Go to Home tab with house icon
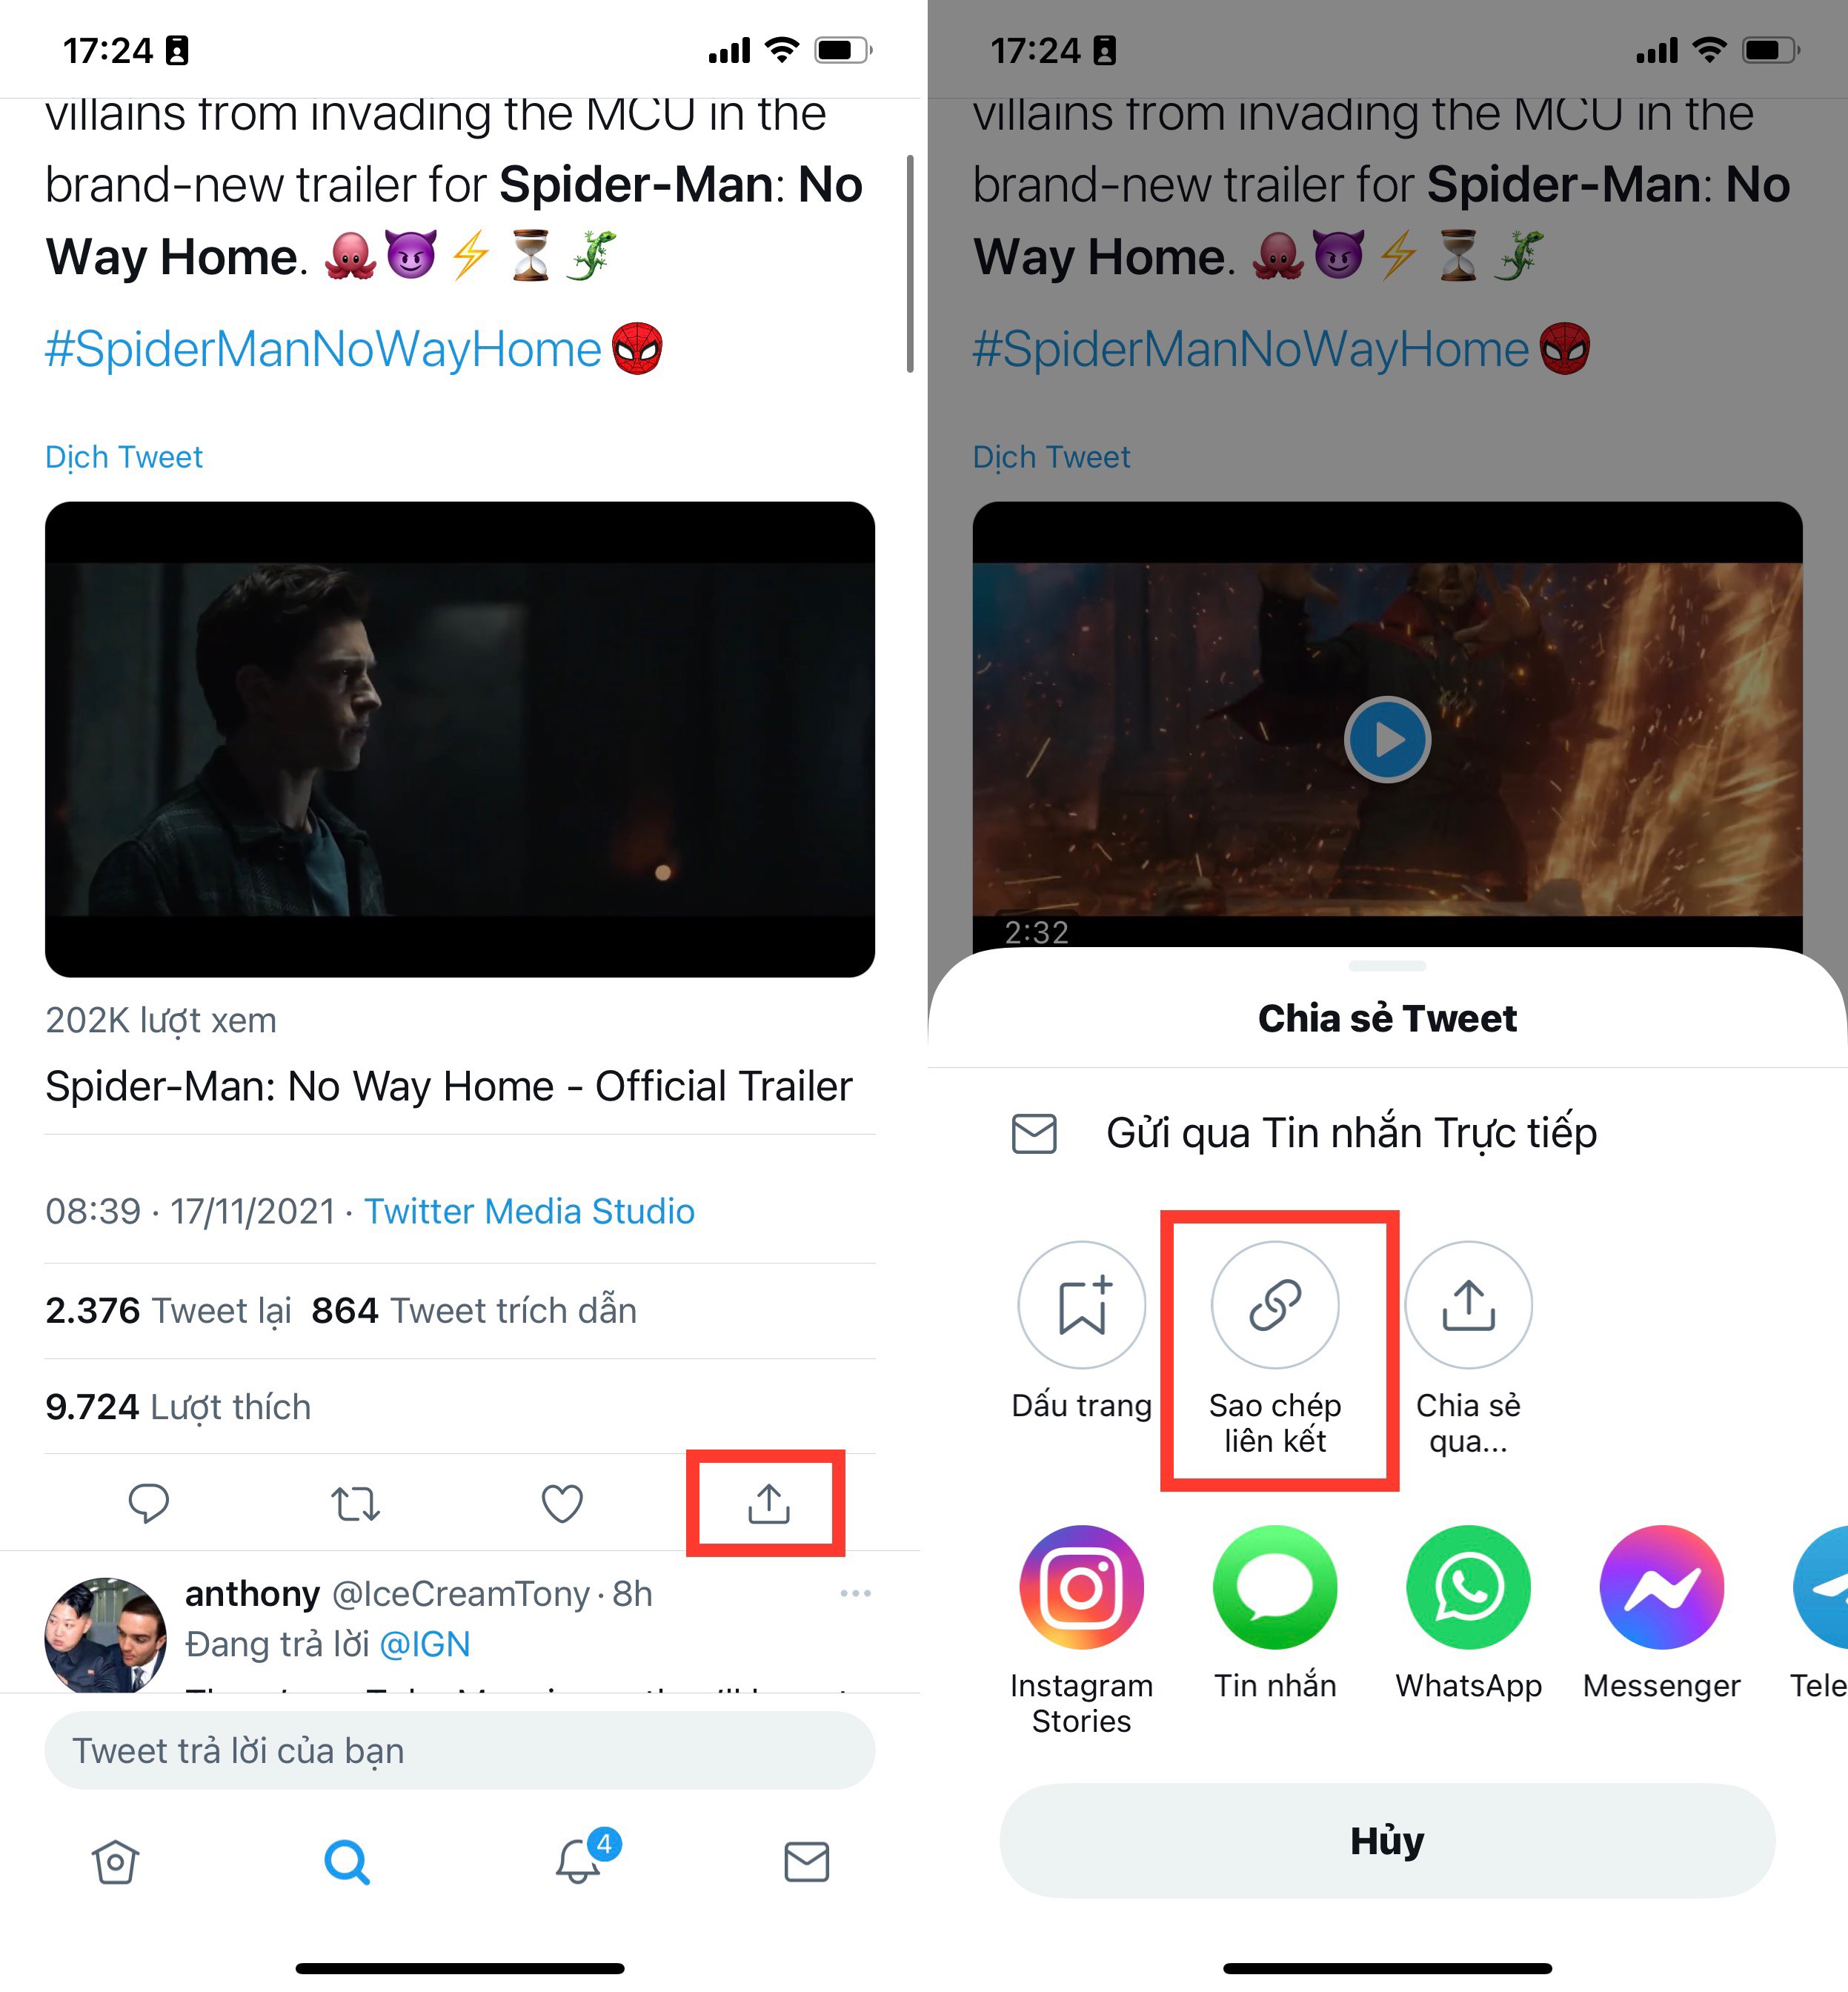The width and height of the screenshot is (1848, 1992). tap(116, 1864)
